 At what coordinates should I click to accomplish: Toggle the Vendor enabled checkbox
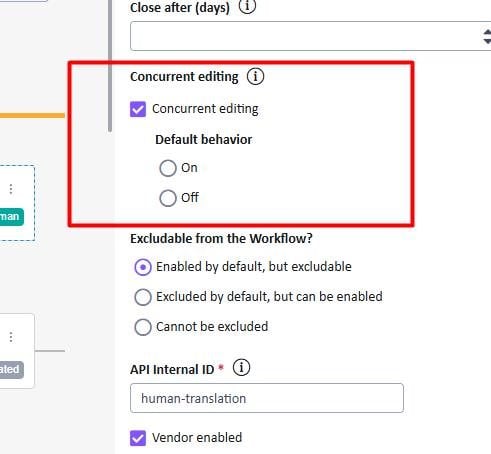138,438
